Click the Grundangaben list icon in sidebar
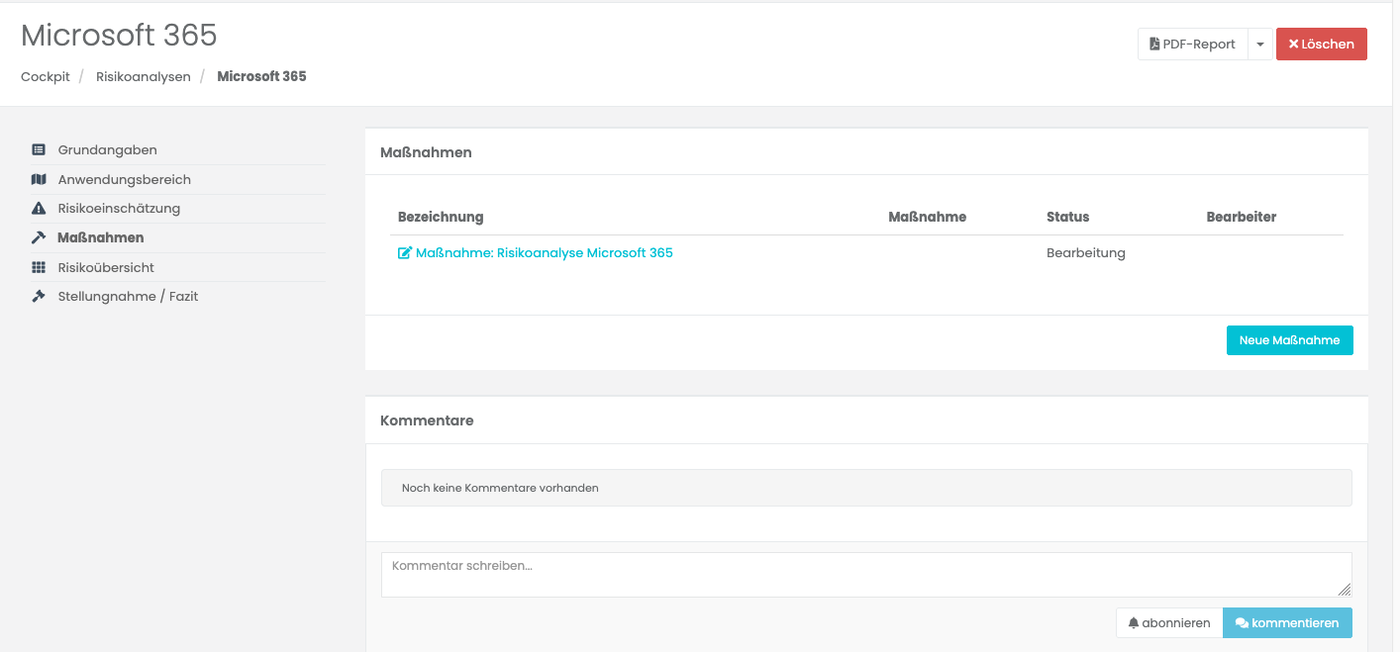Screen dimensions: 1400x652 click(x=39, y=150)
